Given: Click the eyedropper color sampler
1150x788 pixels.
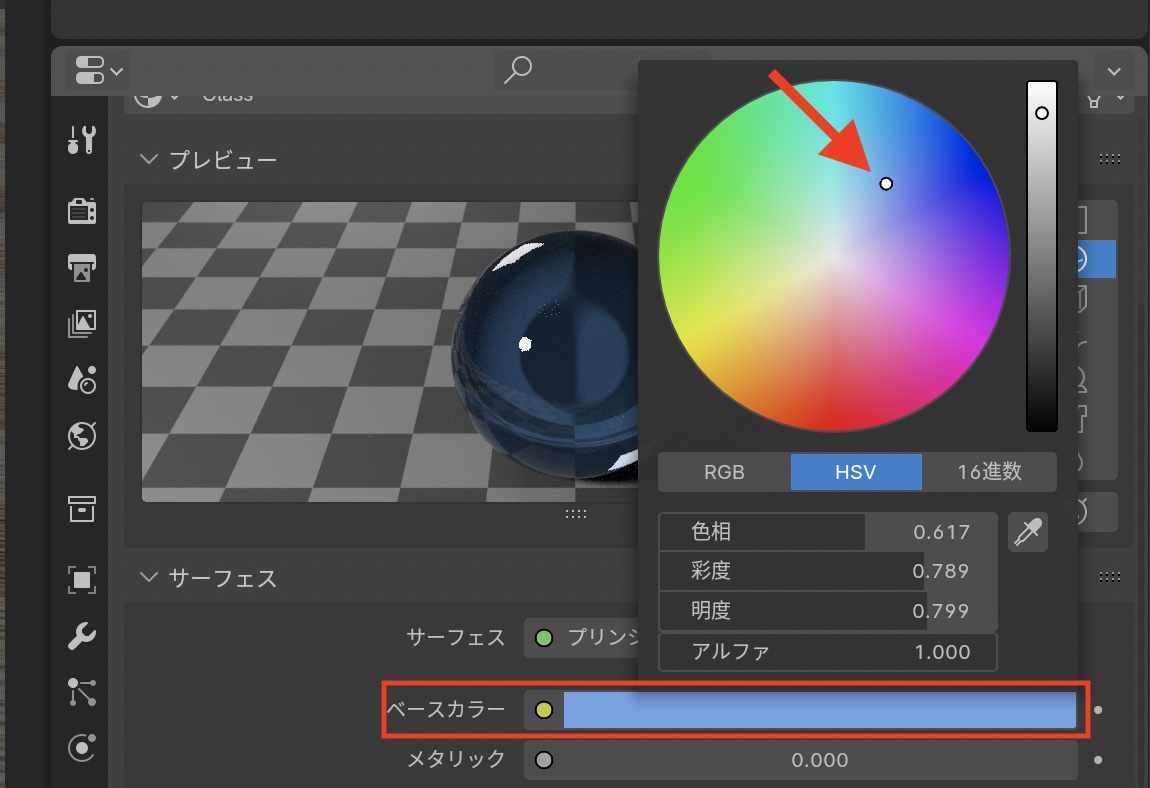Looking at the screenshot, I should (x=1028, y=533).
